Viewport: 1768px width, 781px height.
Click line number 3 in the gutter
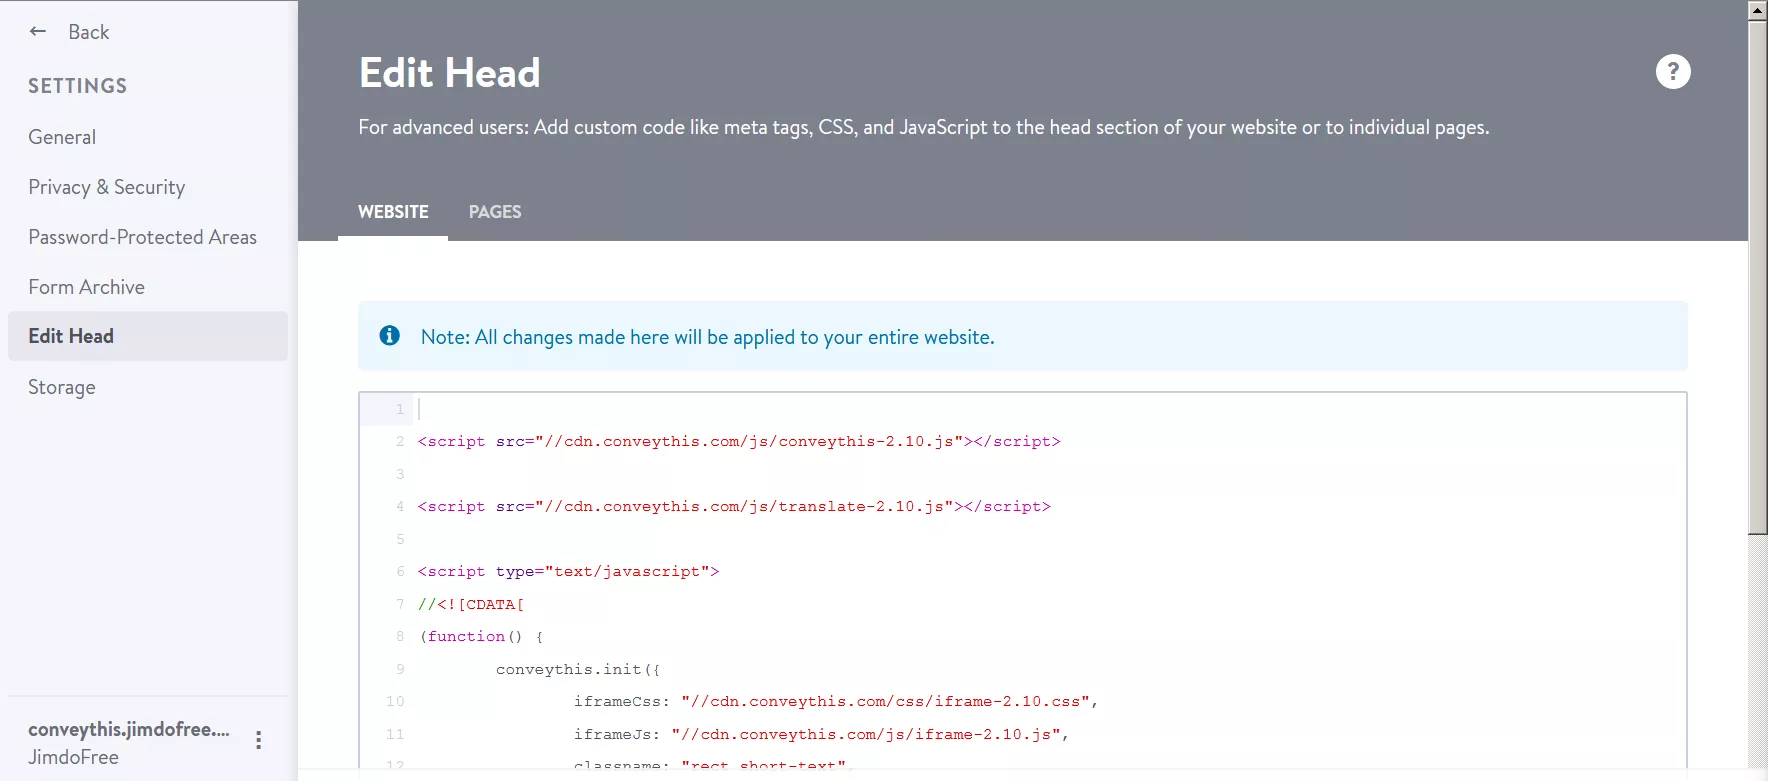(x=400, y=474)
